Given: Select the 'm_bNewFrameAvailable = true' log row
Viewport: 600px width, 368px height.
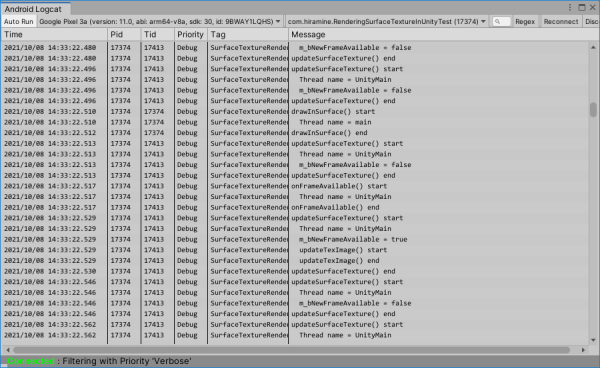Looking at the screenshot, I should coord(295,239).
